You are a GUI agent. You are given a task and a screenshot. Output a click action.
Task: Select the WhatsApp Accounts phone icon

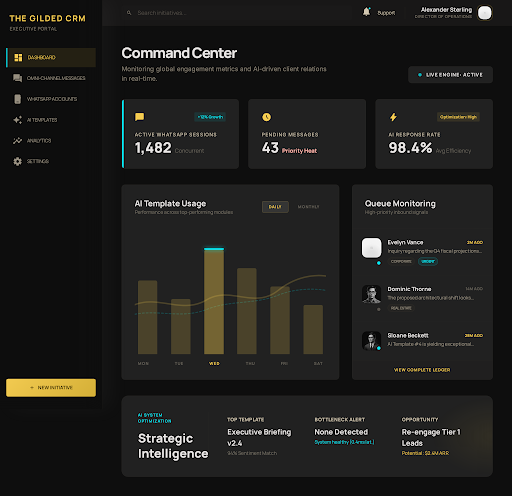click(17, 99)
